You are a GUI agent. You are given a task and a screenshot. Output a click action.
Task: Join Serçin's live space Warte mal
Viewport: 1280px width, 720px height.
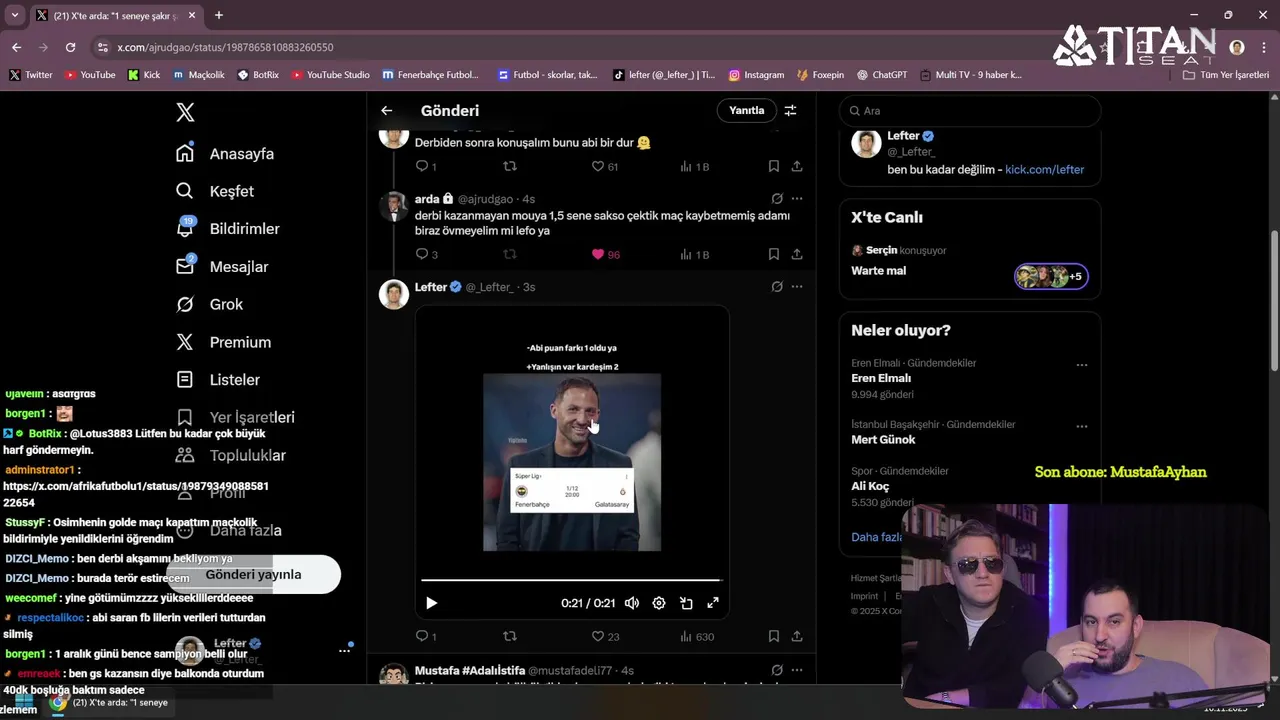(x=970, y=263)
